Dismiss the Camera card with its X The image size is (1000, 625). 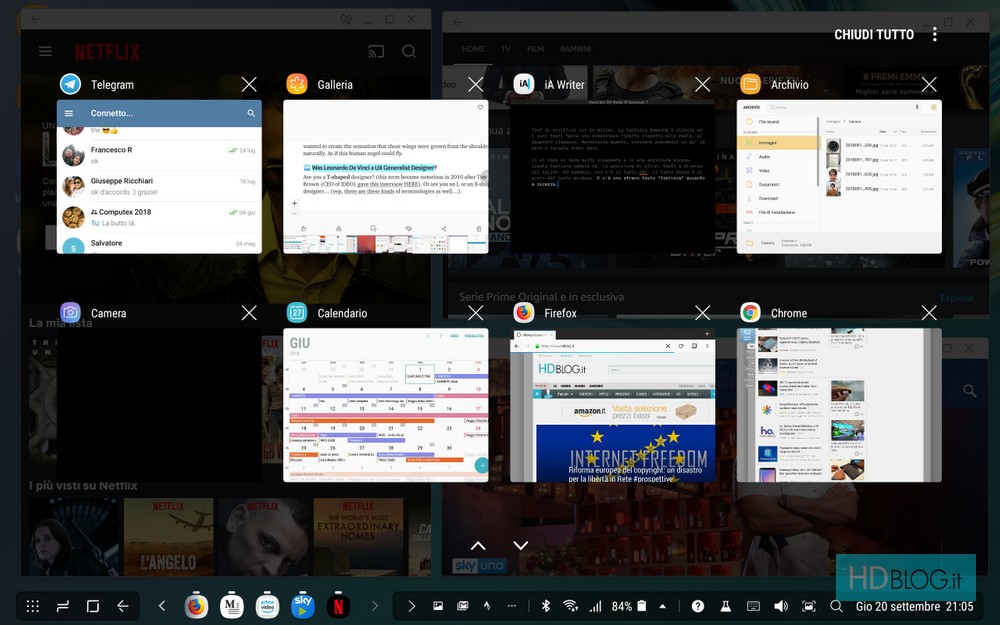(249, 312)
